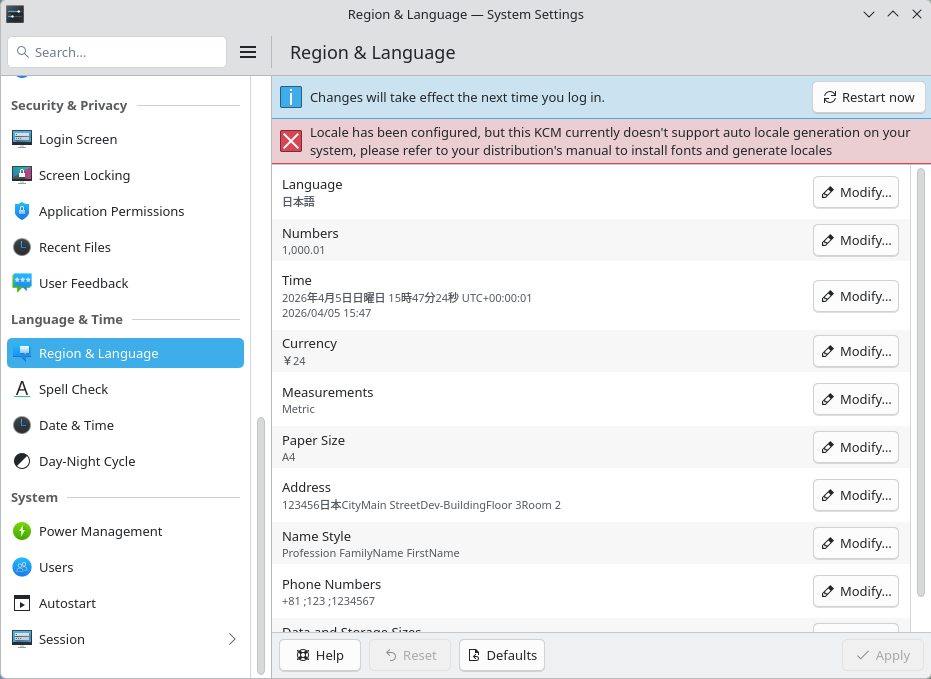The height and width of the screenshot is (679, 931).
Task: Modify the Currency format
Action: point(855,351)
